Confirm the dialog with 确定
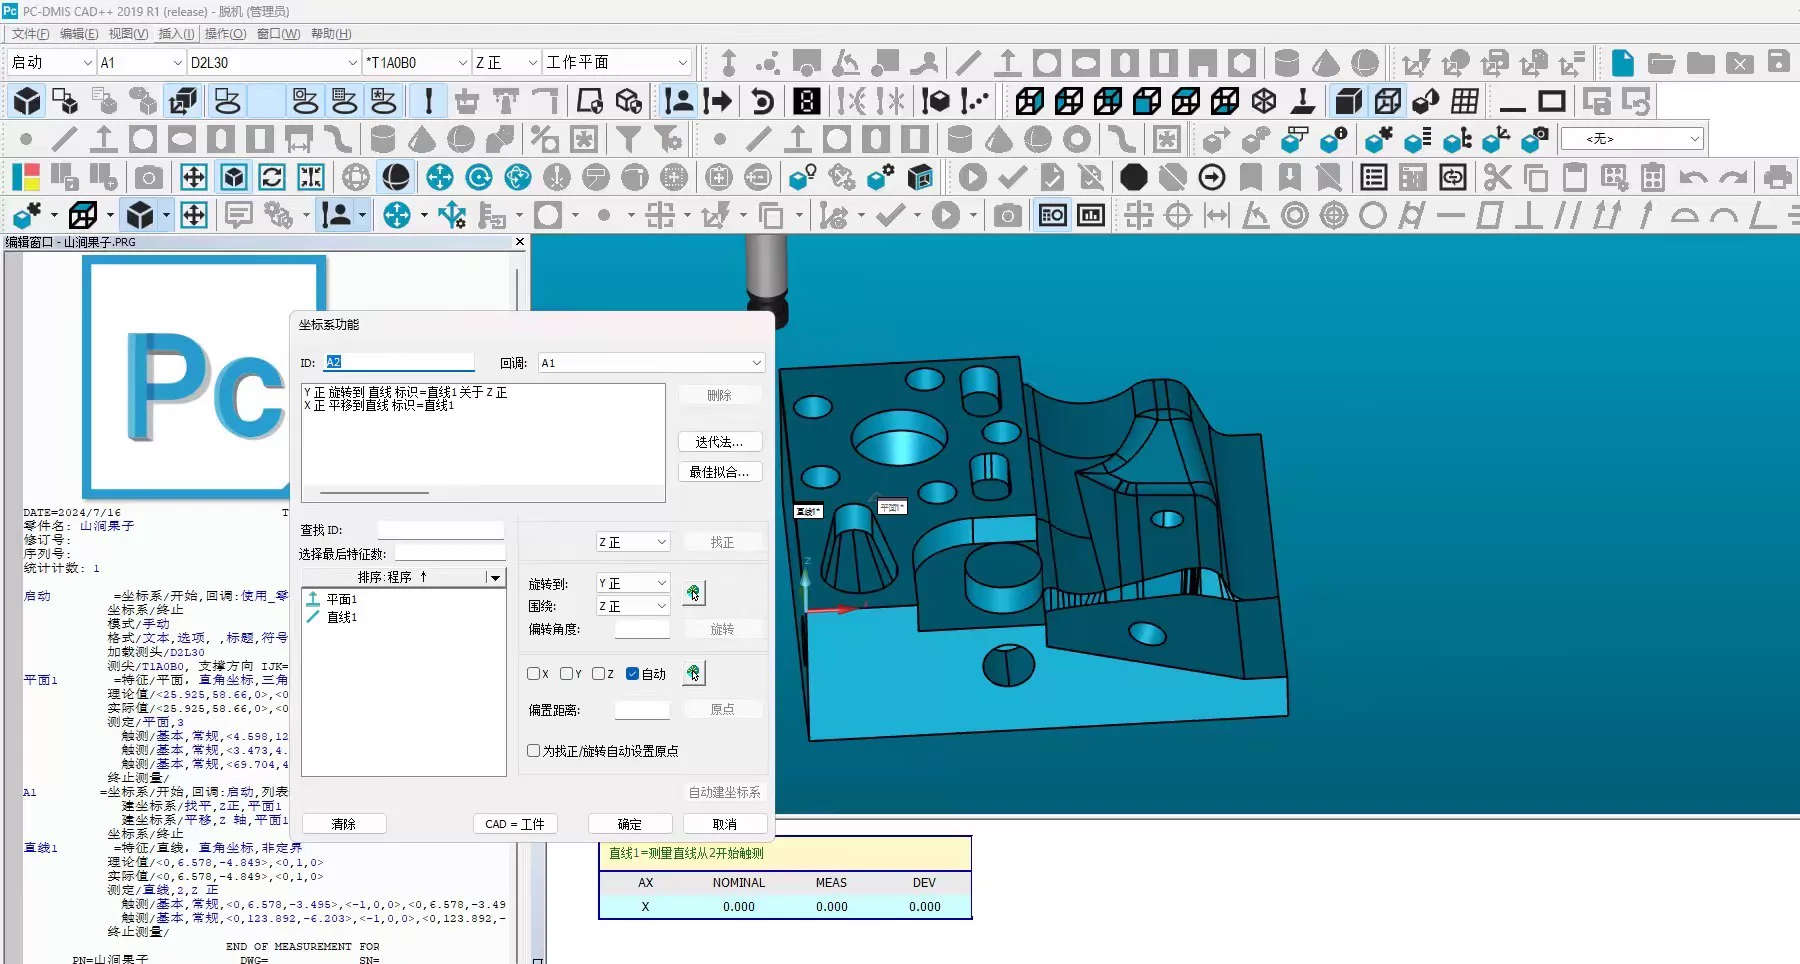1800x964 pixels. coord(630,824)
